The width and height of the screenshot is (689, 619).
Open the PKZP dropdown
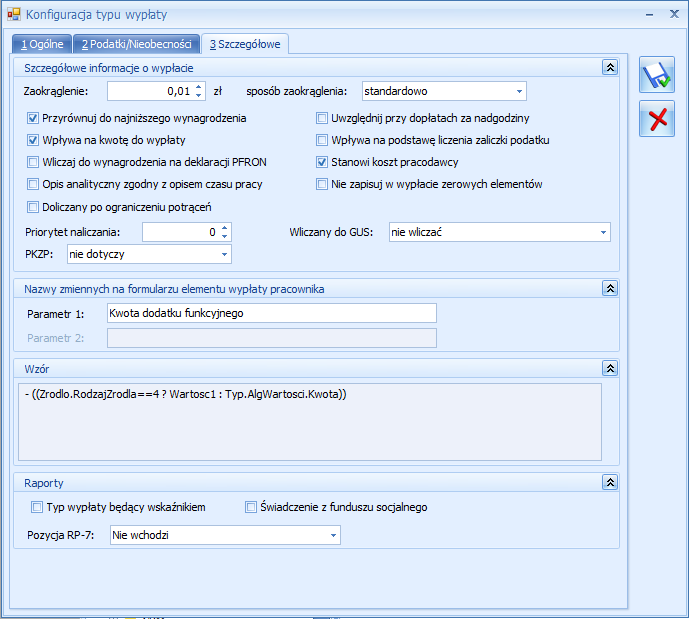tap(224, 254)
